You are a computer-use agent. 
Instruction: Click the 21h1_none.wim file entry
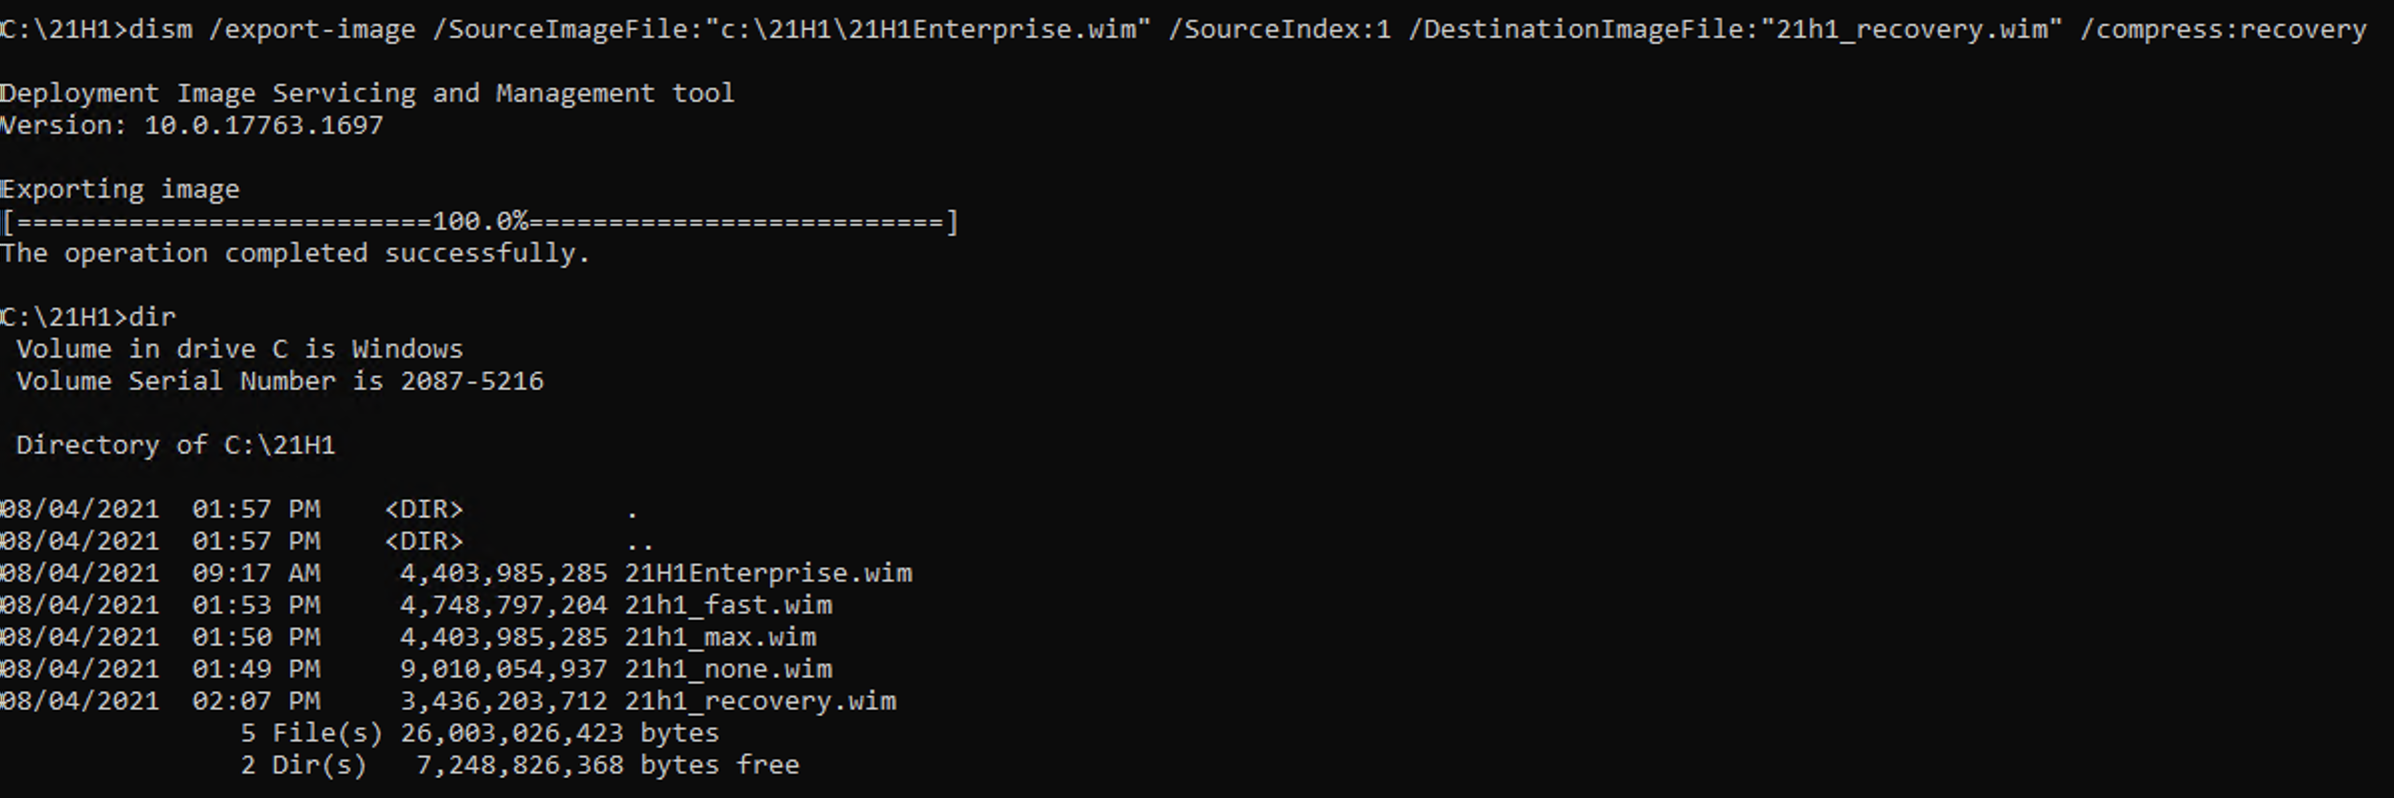[728, 669]
